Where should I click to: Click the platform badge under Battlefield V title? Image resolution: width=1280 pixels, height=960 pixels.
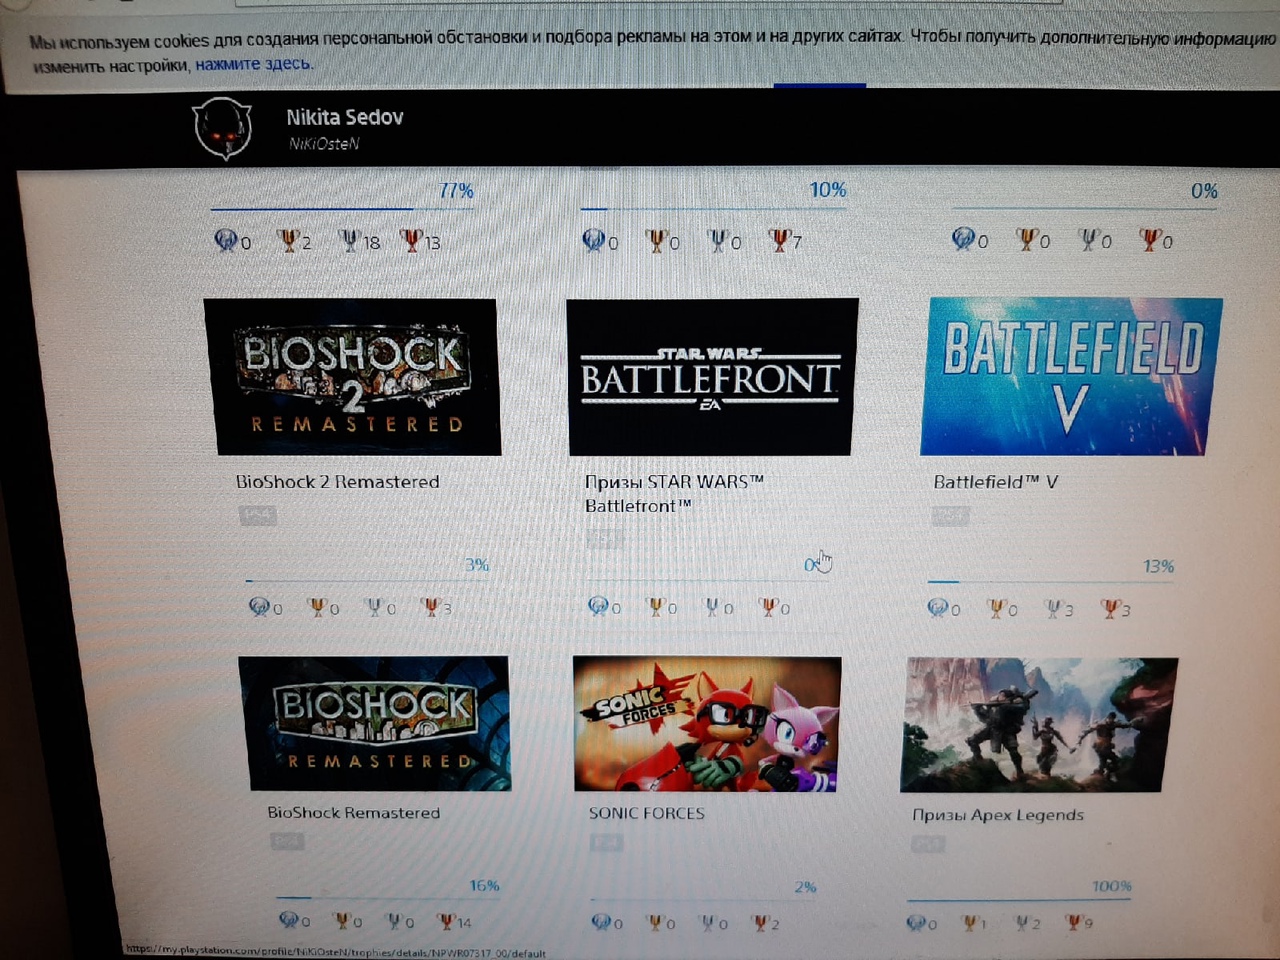(950, 517)
